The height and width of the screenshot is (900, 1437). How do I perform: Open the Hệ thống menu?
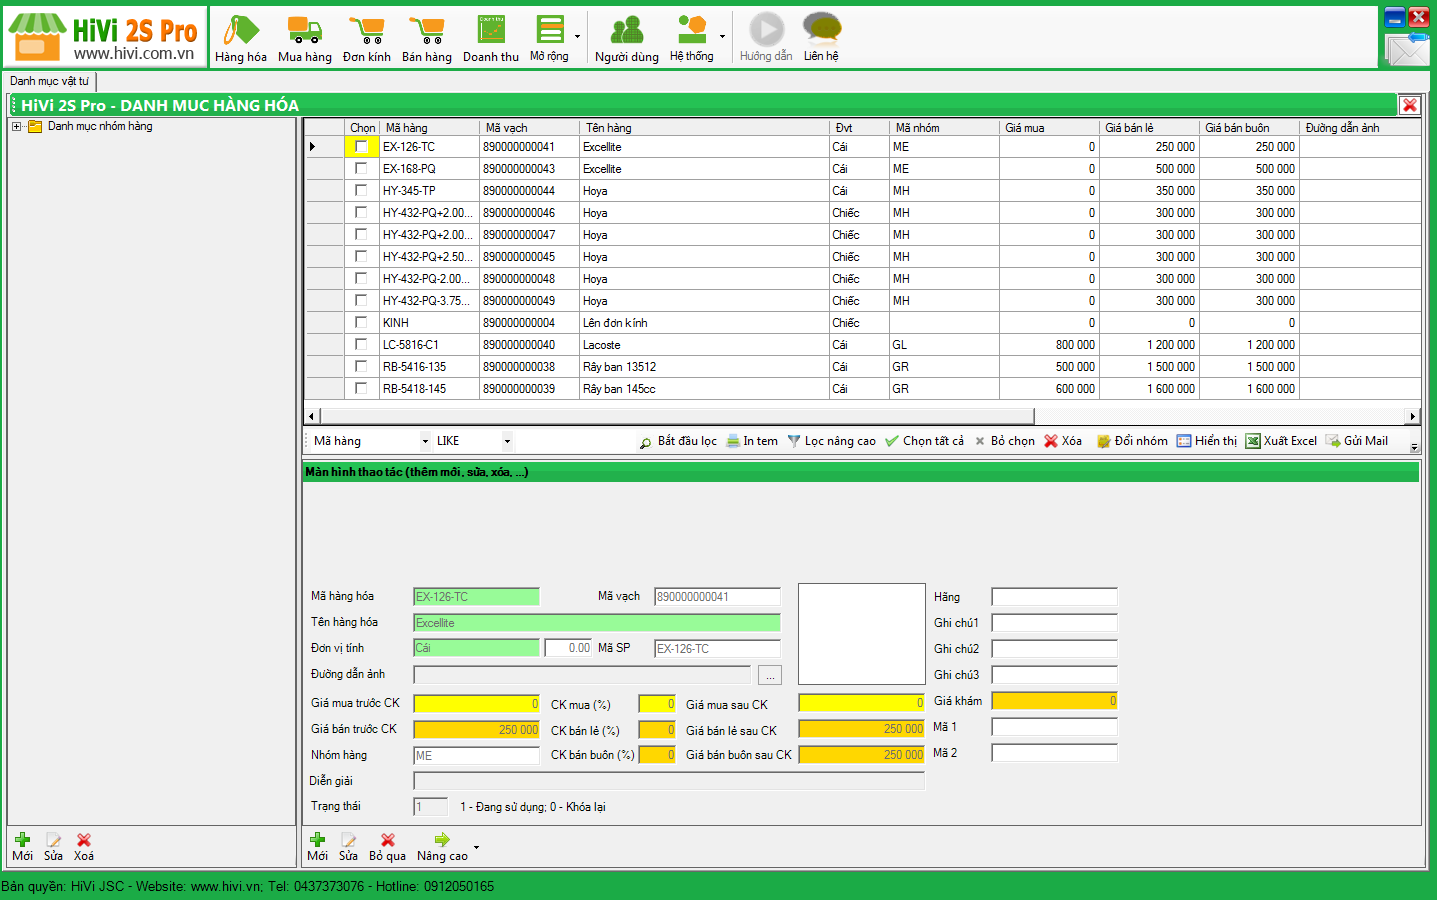(692, 38)
